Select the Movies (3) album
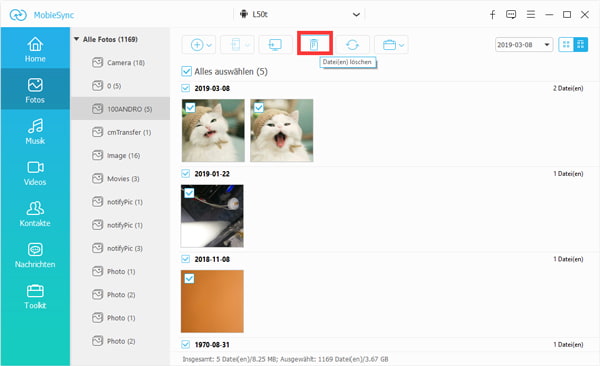 click(120, 178)
